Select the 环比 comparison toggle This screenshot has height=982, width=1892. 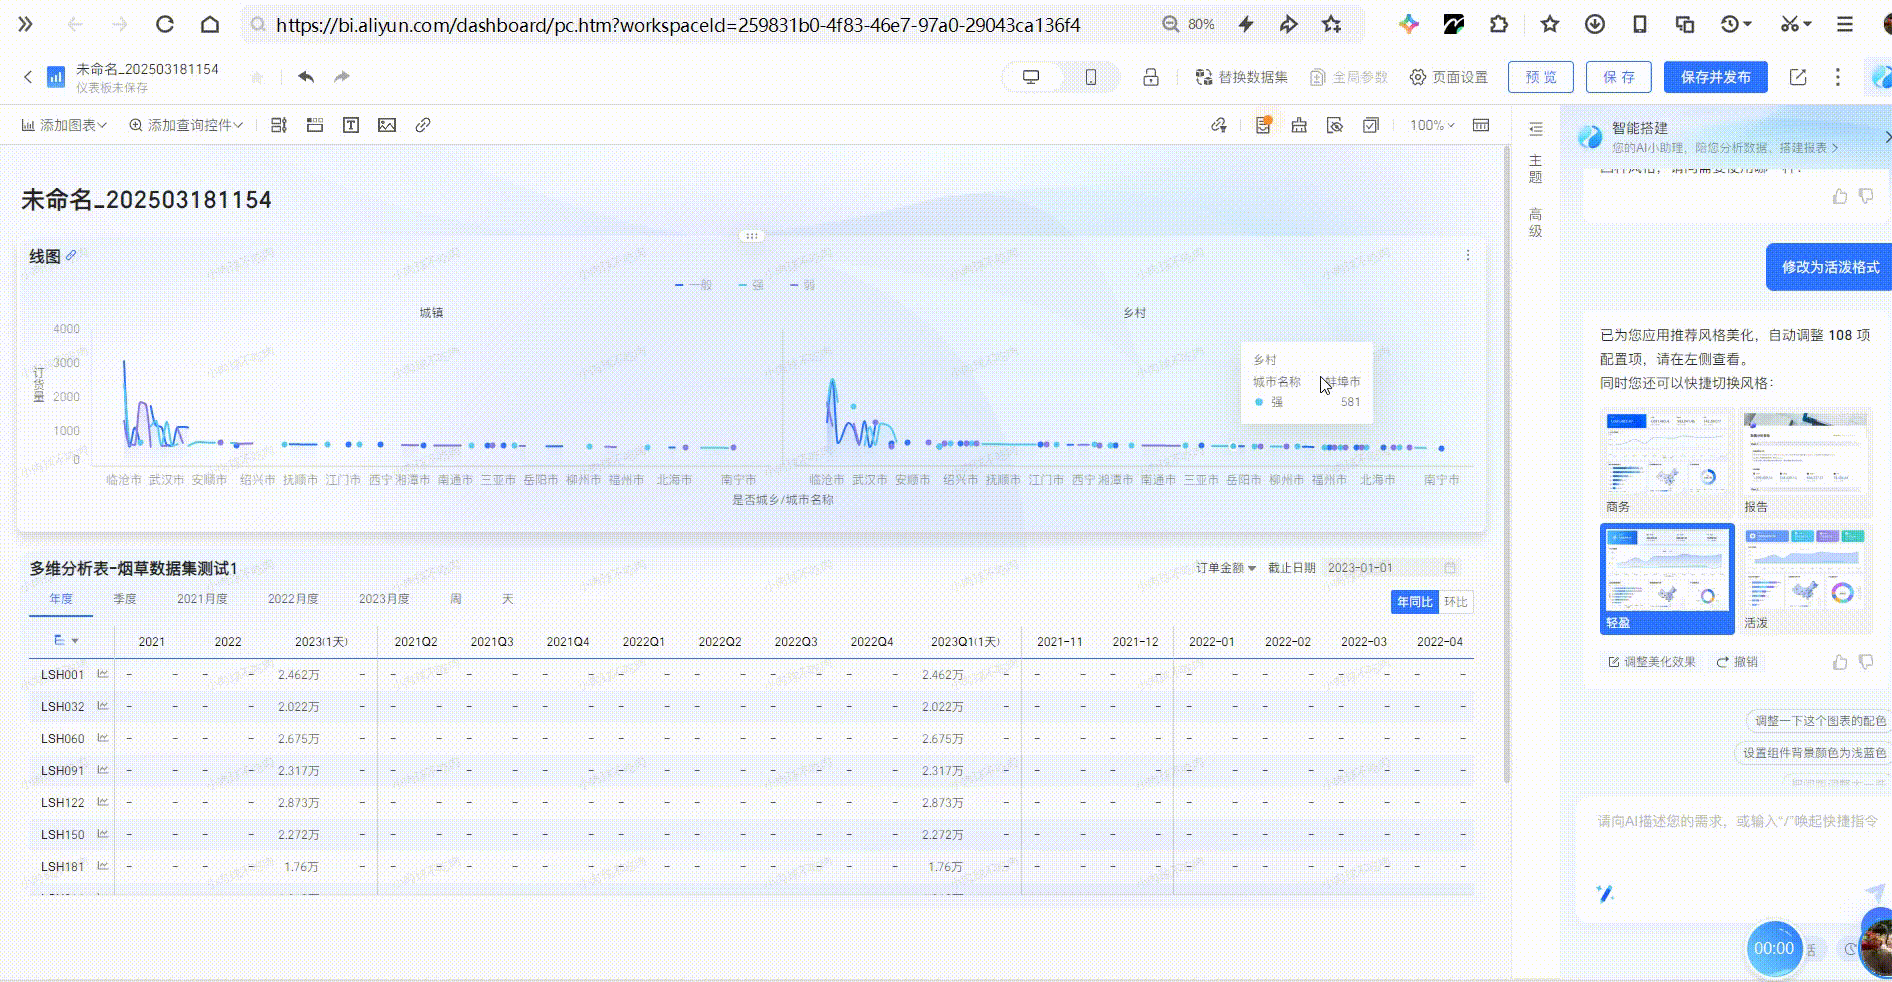click(x=1456, y=602)
